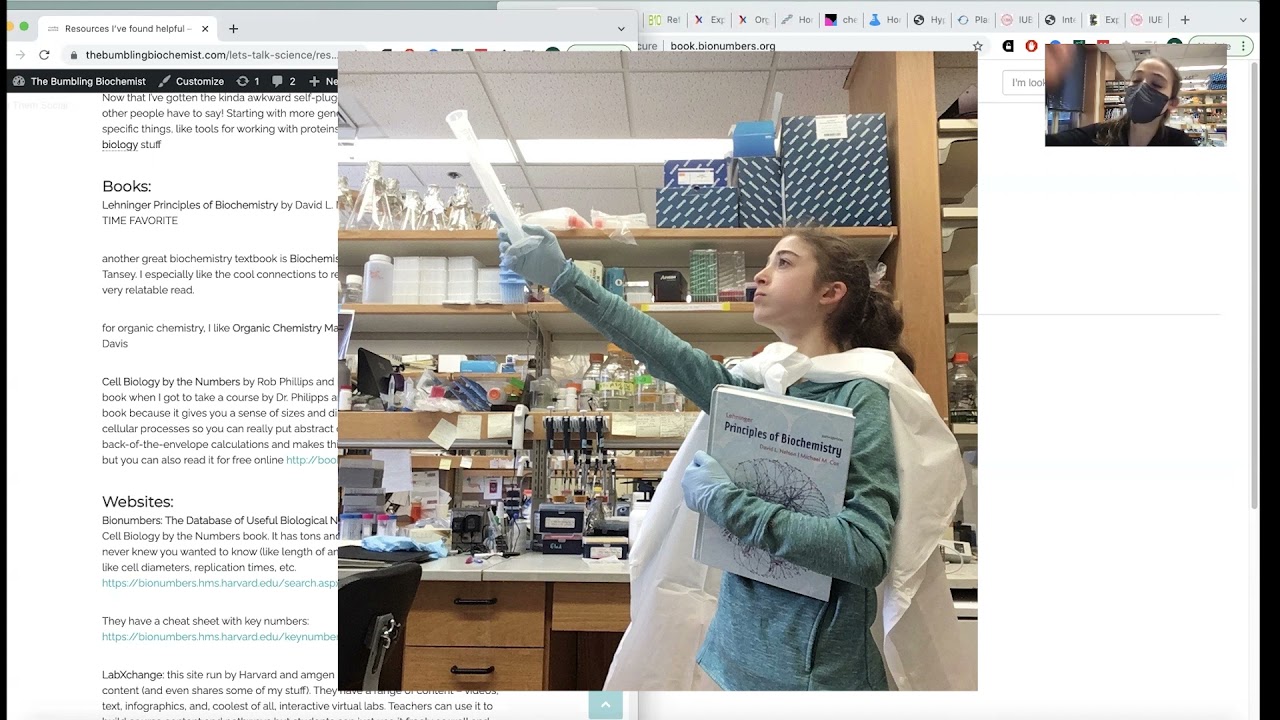Bookmark the page with the star icon
This screenshot has height=720, width=1280.
[977, 46]
